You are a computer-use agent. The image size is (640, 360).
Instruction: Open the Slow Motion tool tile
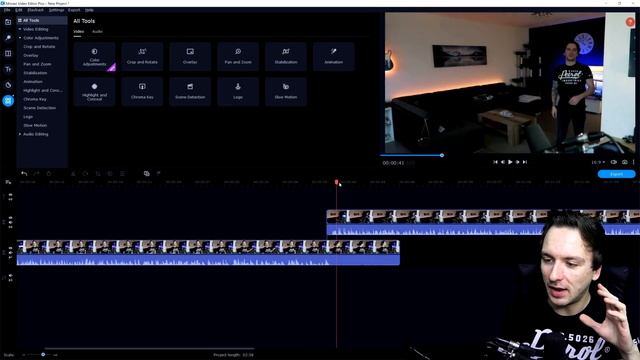point(286,92)
